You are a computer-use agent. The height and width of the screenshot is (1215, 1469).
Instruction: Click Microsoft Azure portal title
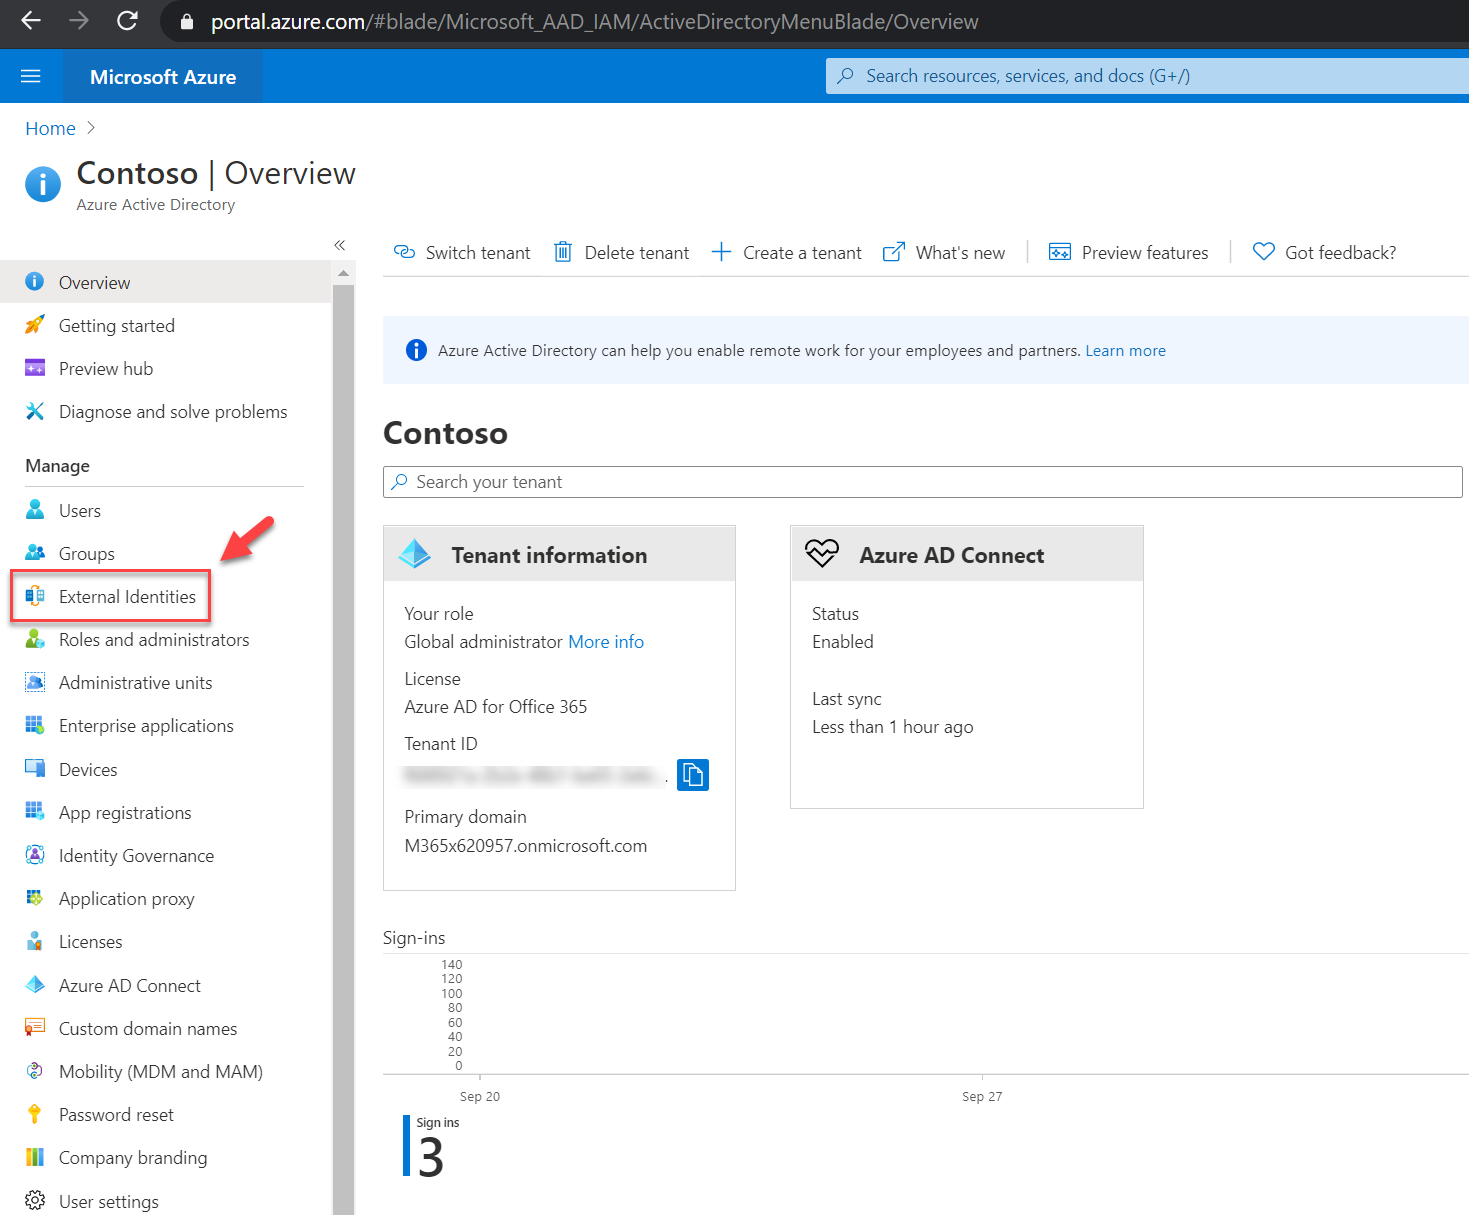pos(163,77)
